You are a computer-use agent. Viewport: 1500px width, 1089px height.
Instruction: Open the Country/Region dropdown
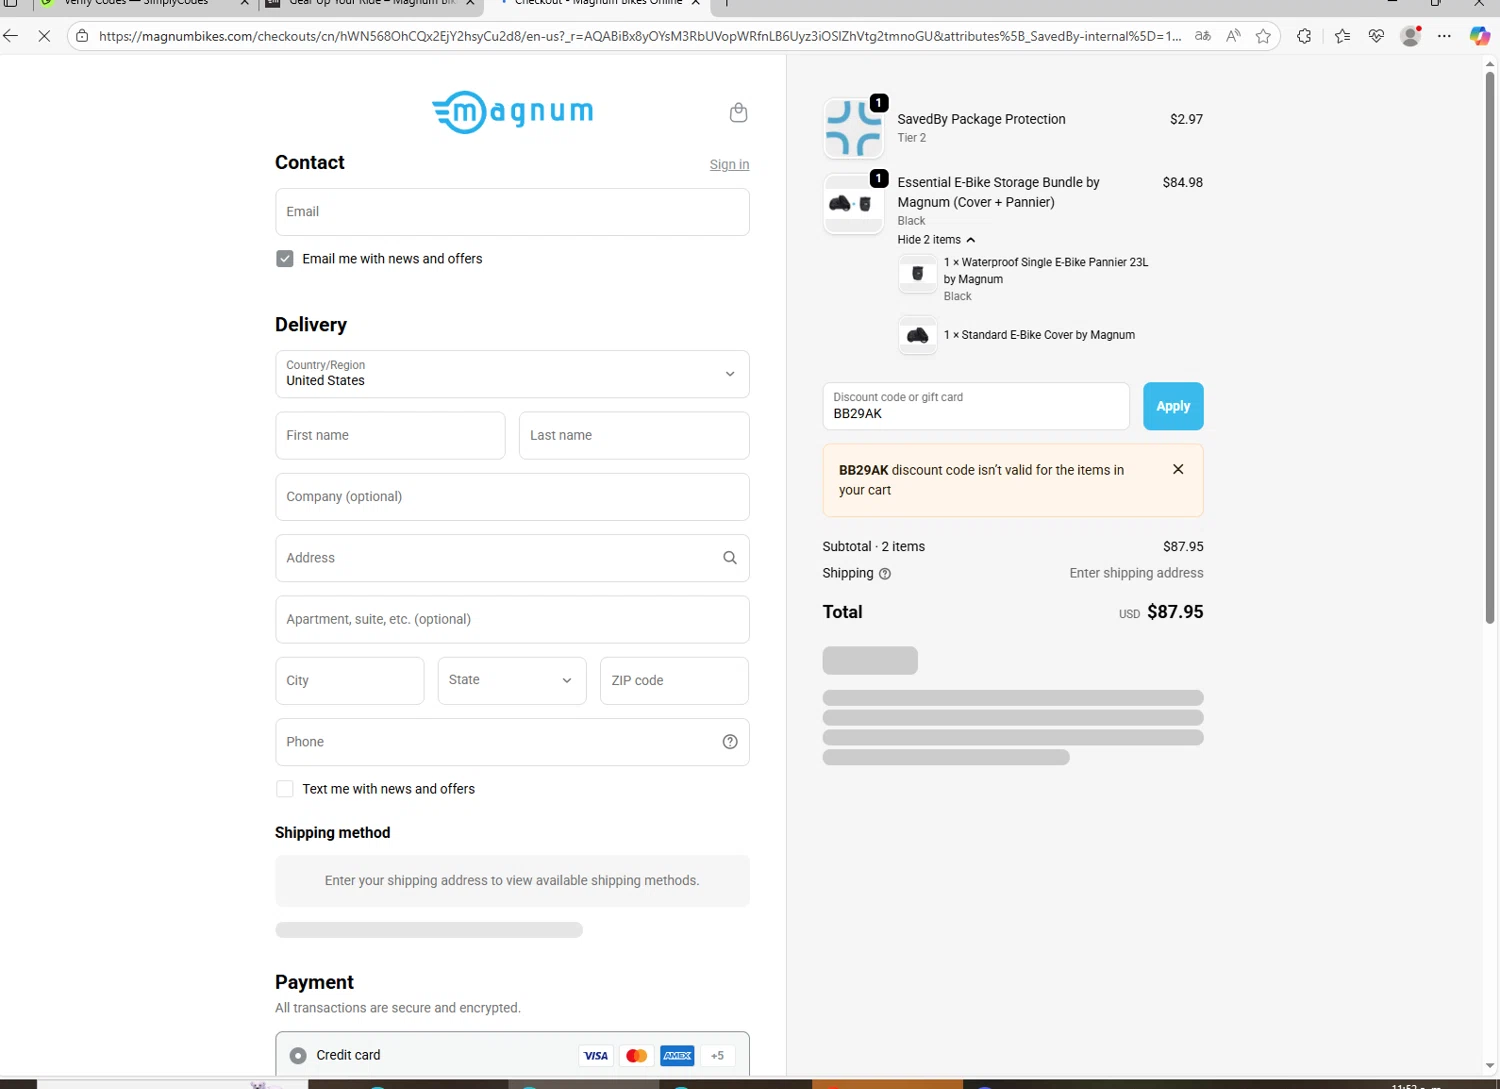coord(512,374)
